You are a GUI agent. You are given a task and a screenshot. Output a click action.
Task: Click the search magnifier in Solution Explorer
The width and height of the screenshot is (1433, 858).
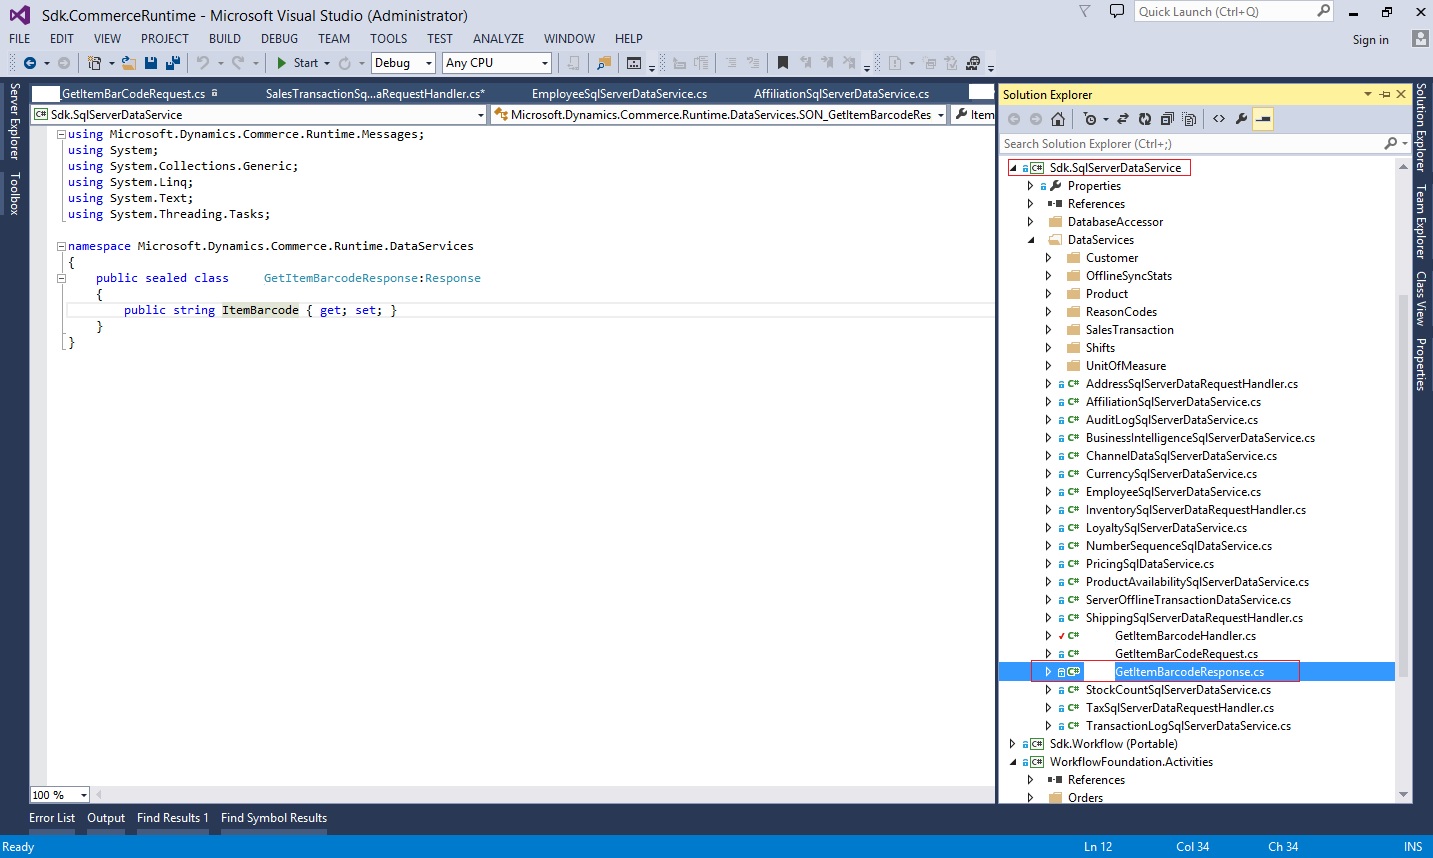pos(1390,144)
